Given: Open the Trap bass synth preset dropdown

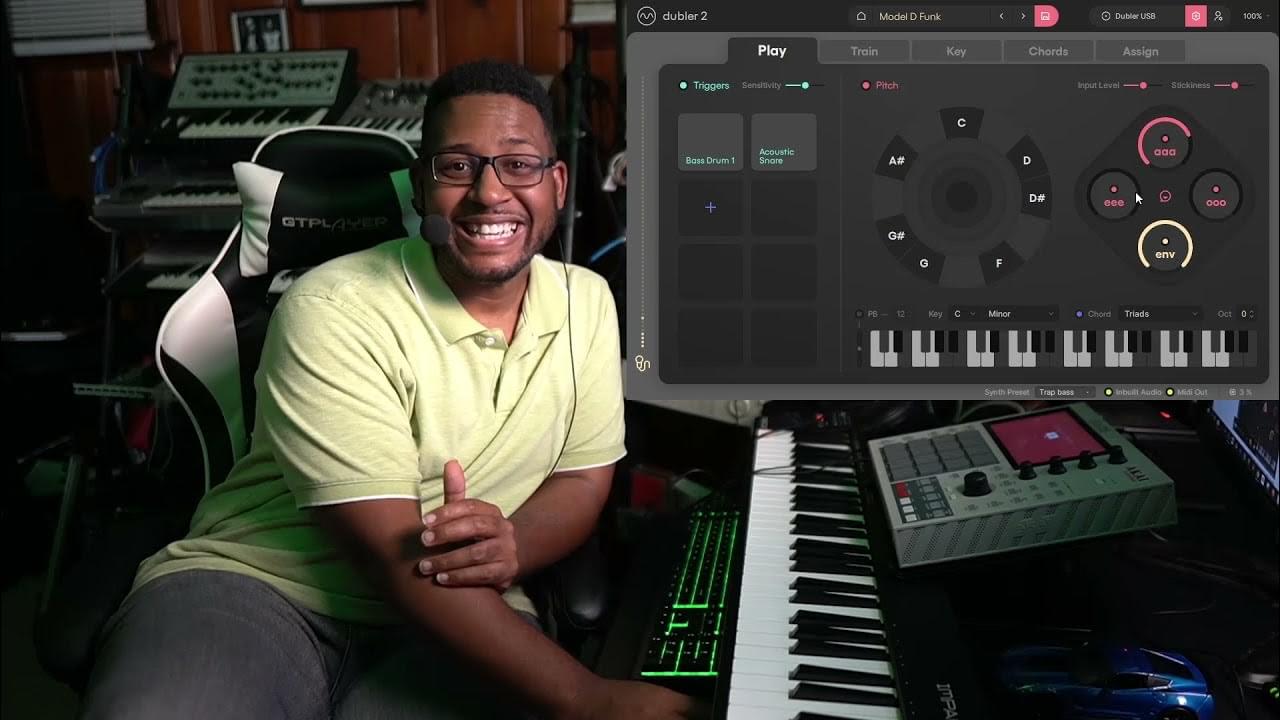Looking at the screenshot, I should point(1064,392).
